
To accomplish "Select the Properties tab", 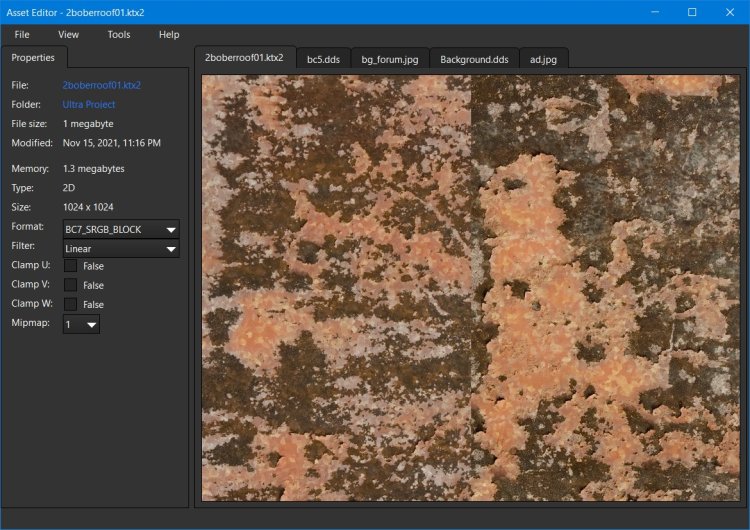I will coord(33,58).
